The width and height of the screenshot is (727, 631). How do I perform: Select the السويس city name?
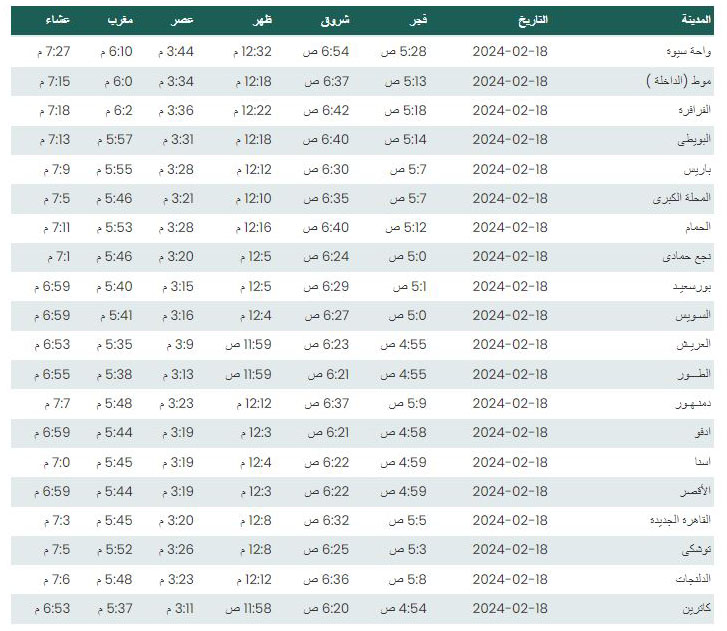pyautogui.click(x=693, y=316)
